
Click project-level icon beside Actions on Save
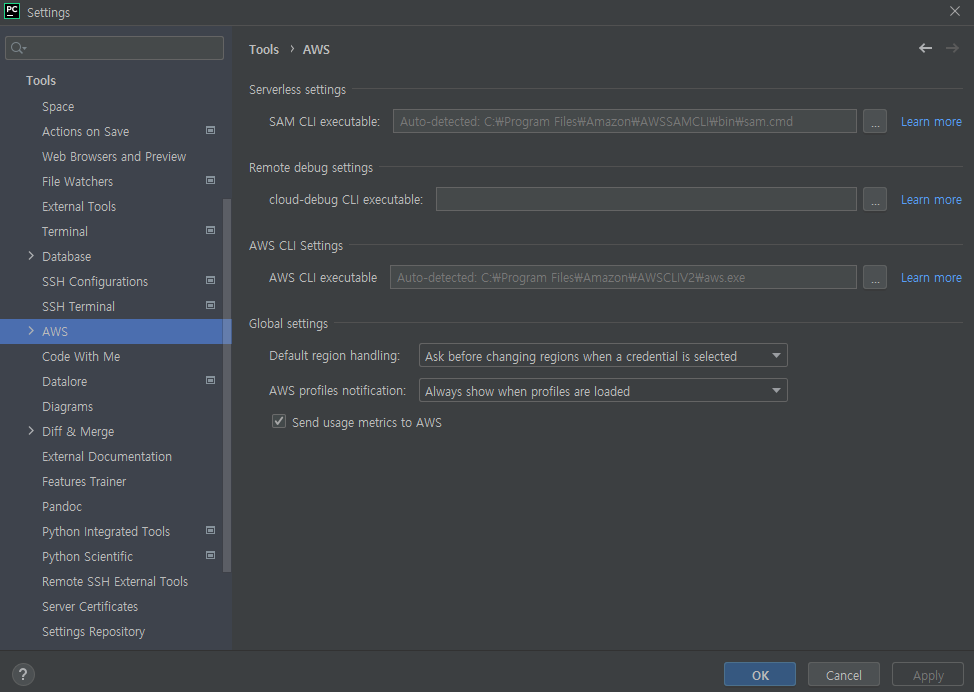211,130
